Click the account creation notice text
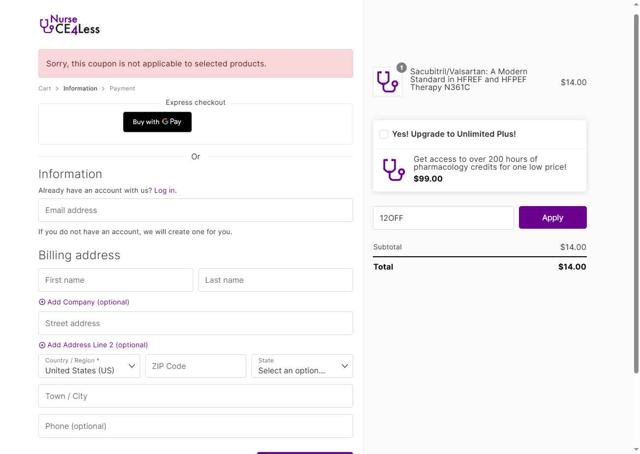640x454 pixels. [135, 232]
